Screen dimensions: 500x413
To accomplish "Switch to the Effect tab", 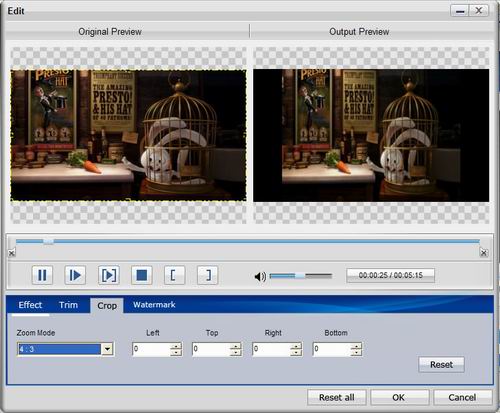I will (30, 305).
